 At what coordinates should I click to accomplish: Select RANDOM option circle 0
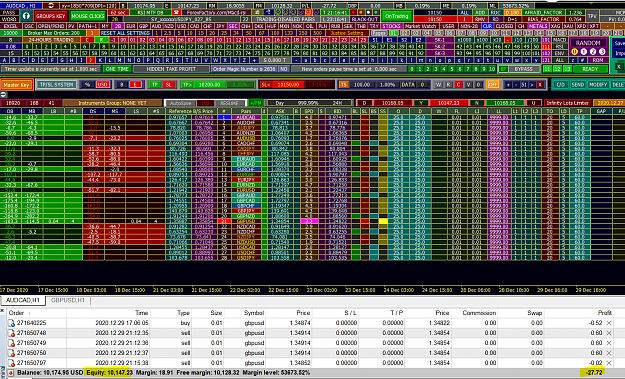pyautogui.click(x=574, y=52)
